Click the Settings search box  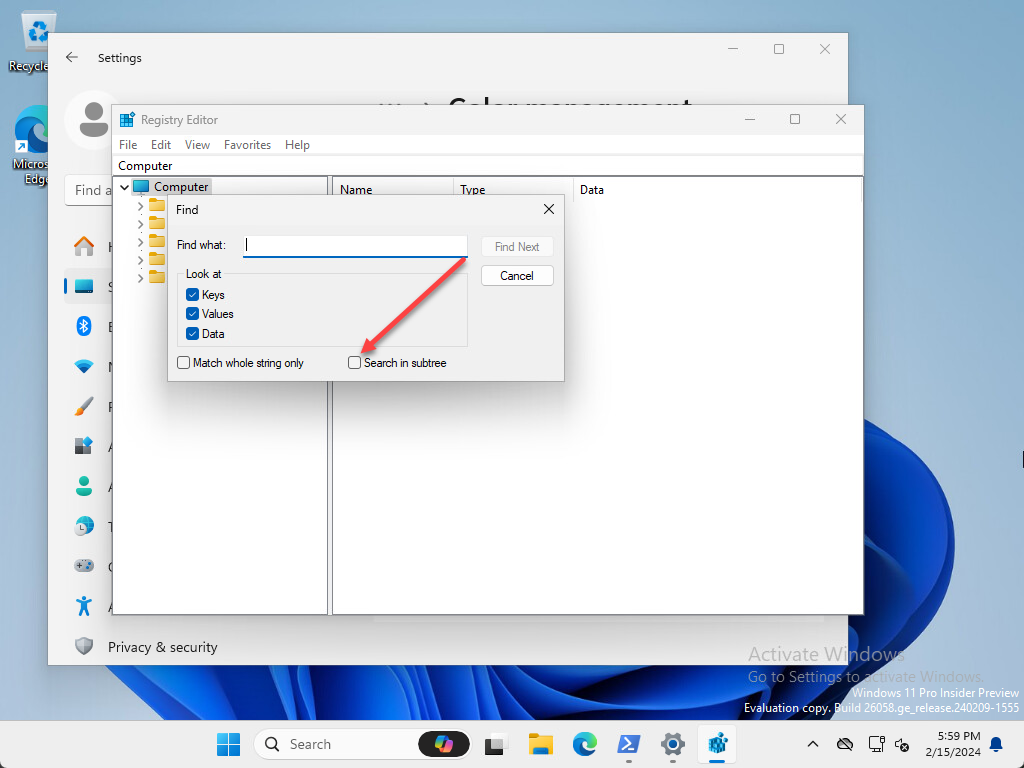88,191
